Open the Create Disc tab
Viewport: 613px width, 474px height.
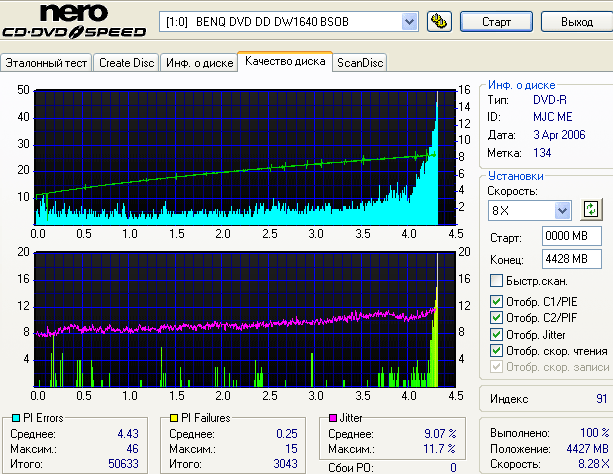pyautogui.click(x=126, y=63)
